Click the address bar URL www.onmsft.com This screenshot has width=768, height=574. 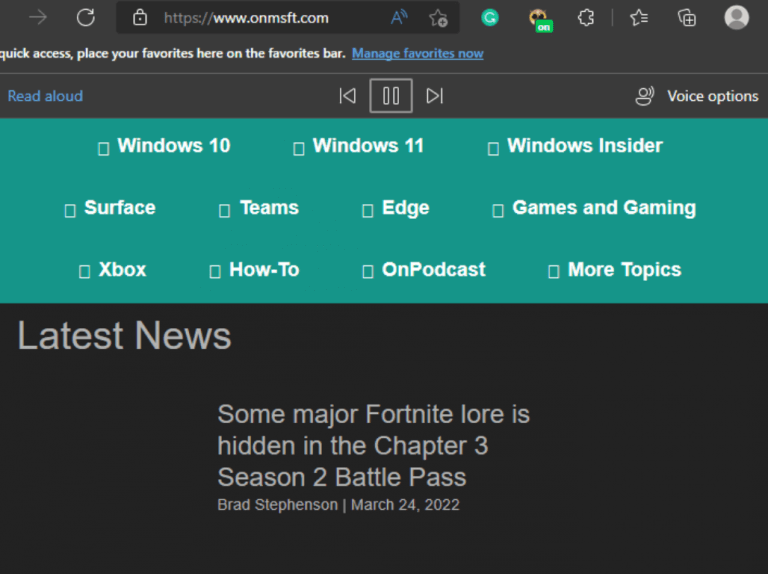[x=246, y=18]
